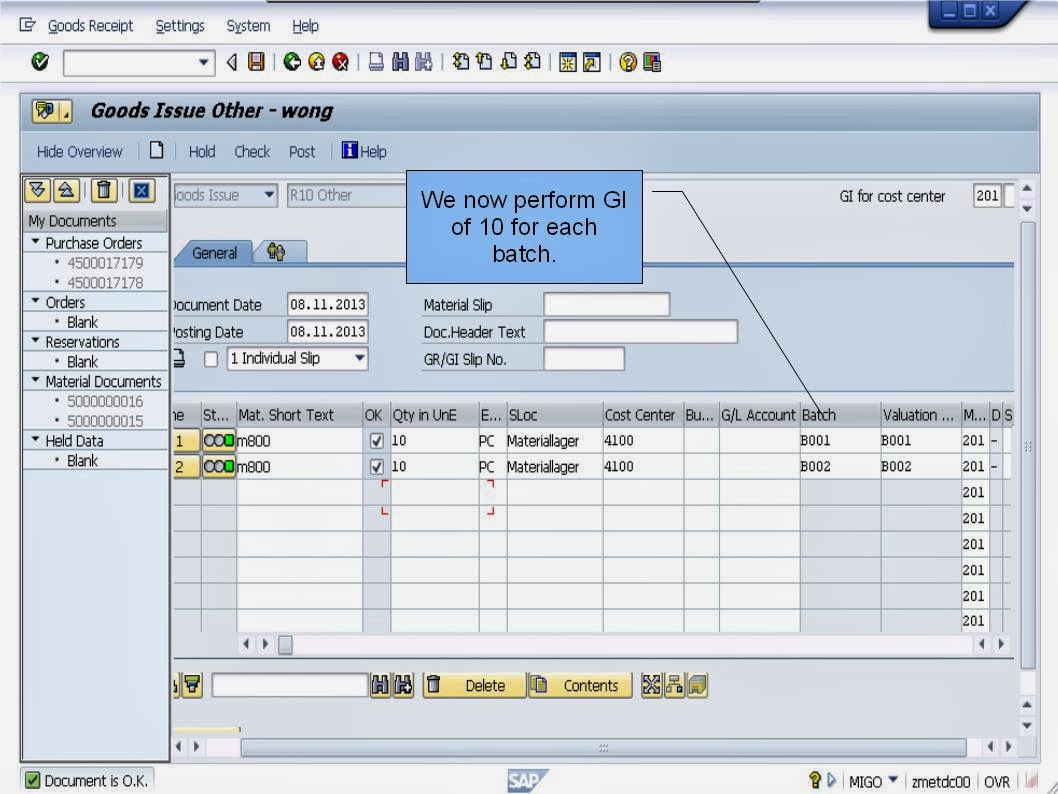This screenshot has width=1058, height=794.
Task: Switch to the General tab
Action: 214,253
